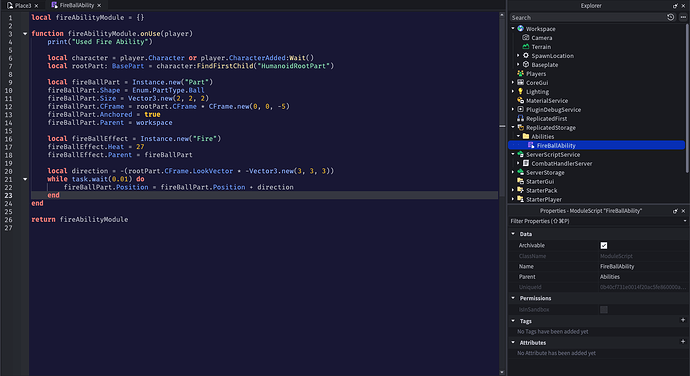Expand the Lighting tree node
Viewport: 690px width, 376px height.
coord(513,92)
